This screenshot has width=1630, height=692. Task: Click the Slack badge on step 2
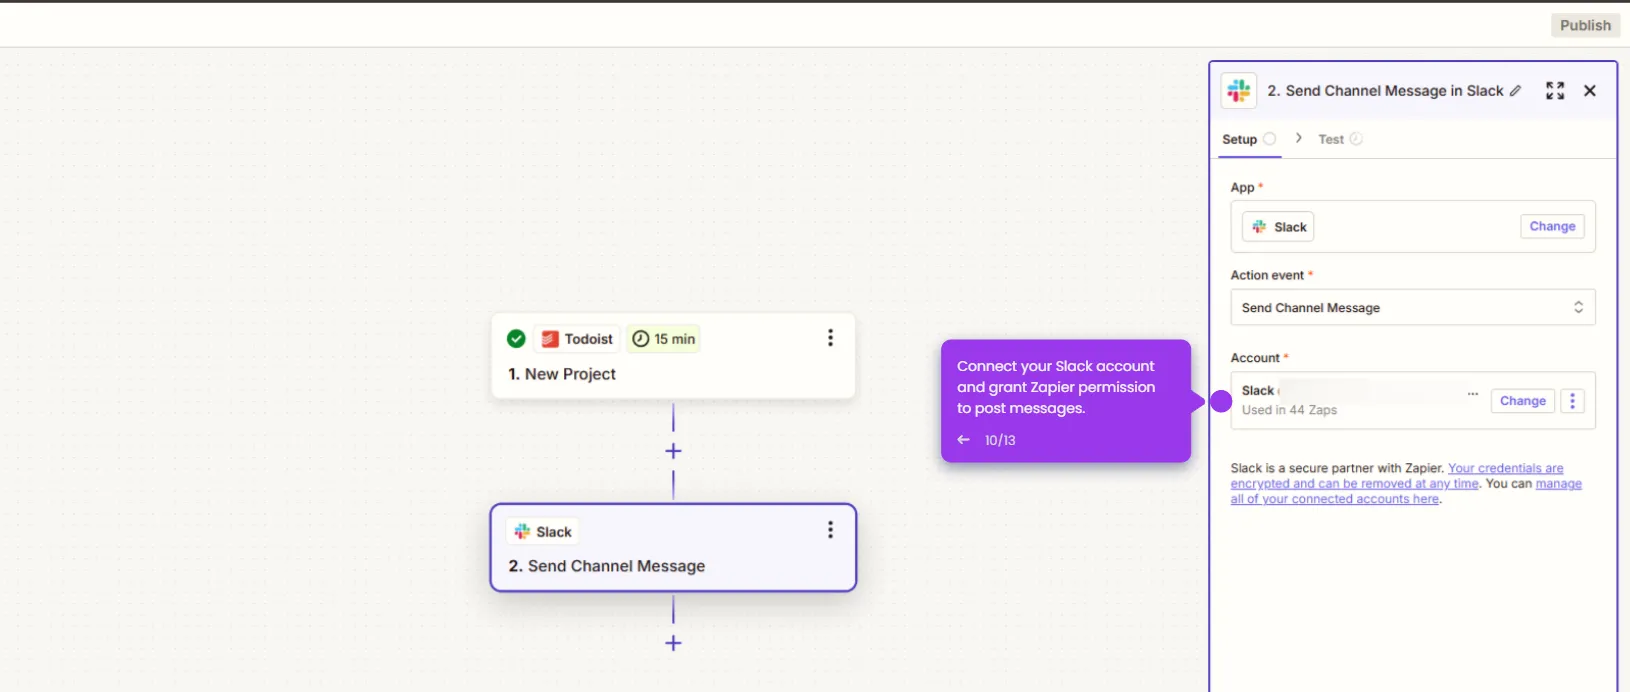point(543,532)
